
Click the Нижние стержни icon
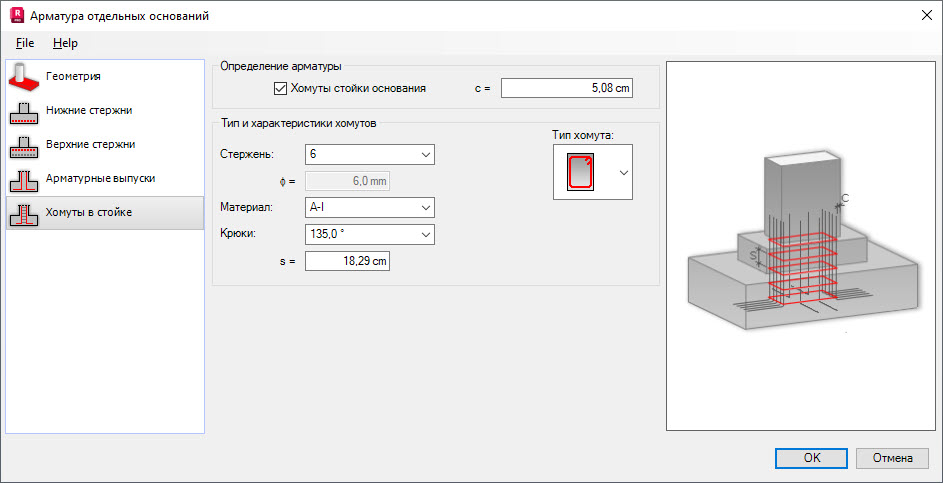[23, 111]
